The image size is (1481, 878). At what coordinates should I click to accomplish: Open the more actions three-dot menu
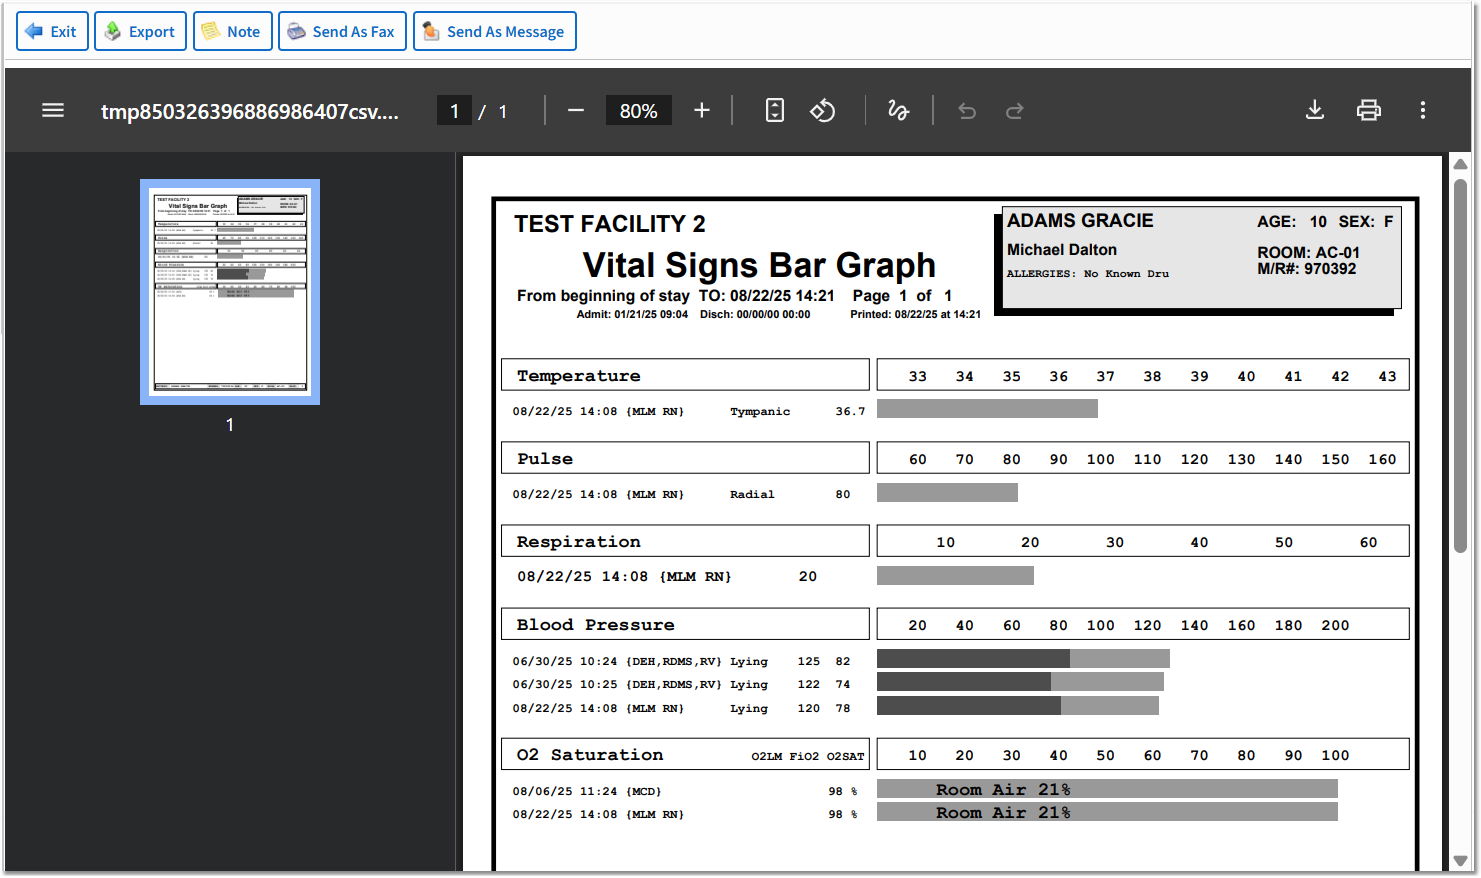pyautogui.click(x=1423, y=111)
